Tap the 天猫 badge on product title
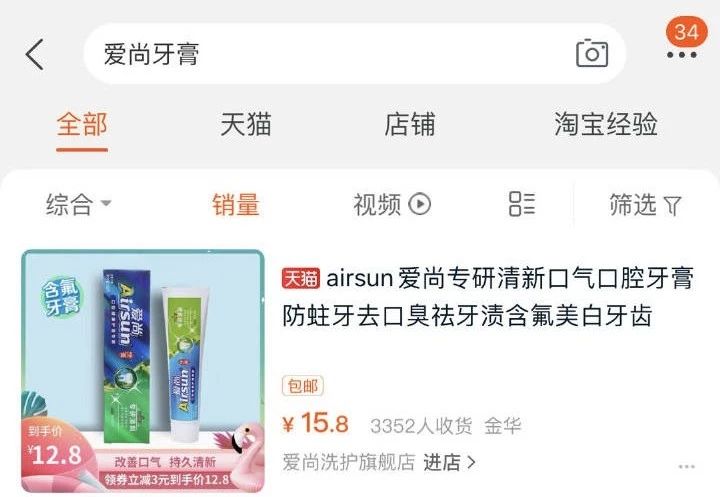 [301, 279]
